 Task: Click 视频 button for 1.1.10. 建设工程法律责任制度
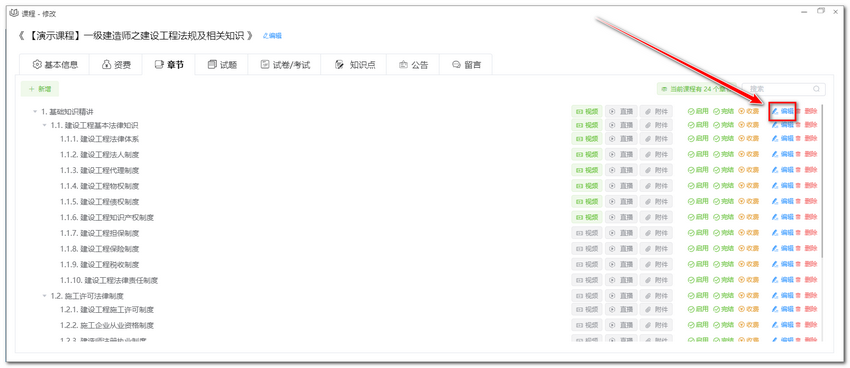[587, 280]
